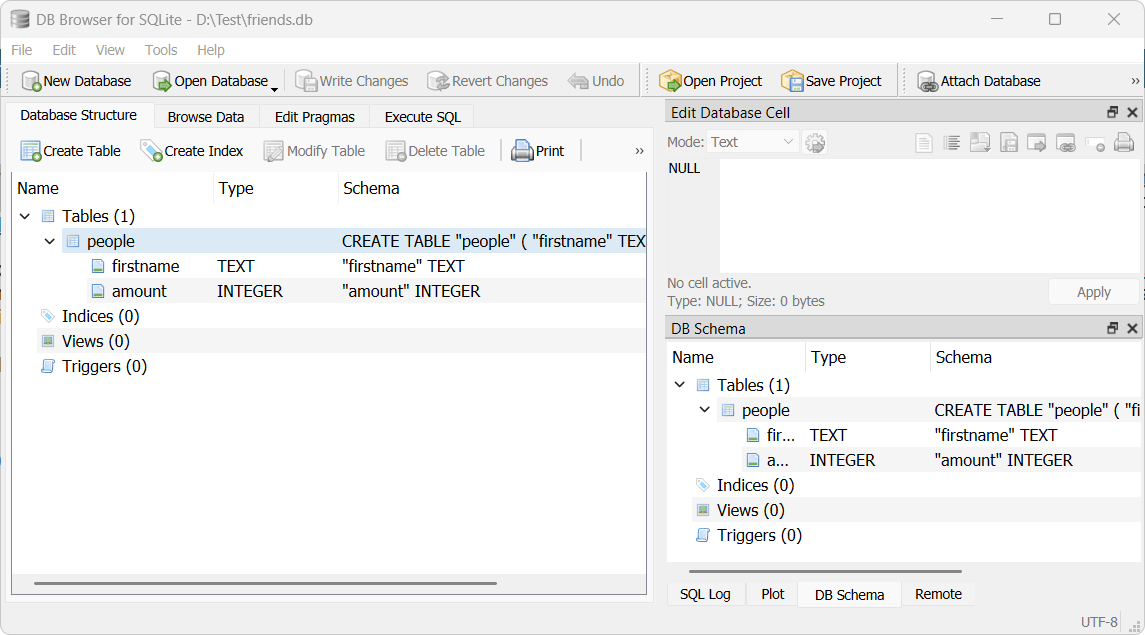This screenshot has height=635, width=1145.
Task: Select Triggers (0) in Database Structure
Action: [104, 366]
